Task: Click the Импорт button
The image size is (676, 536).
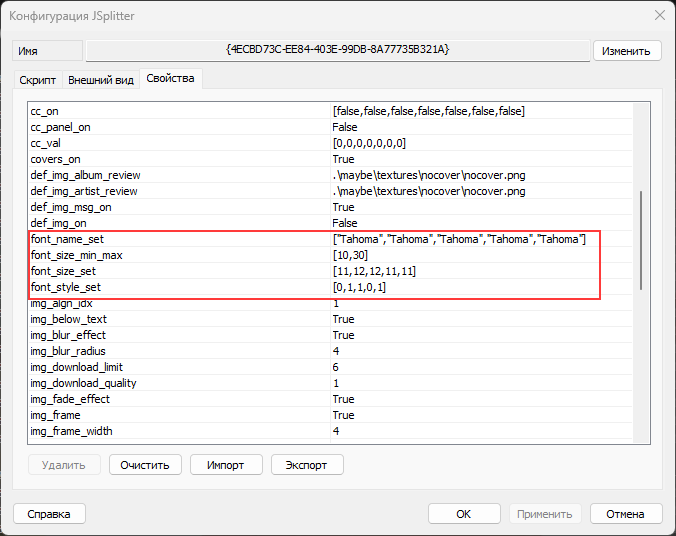Action: 225,465
